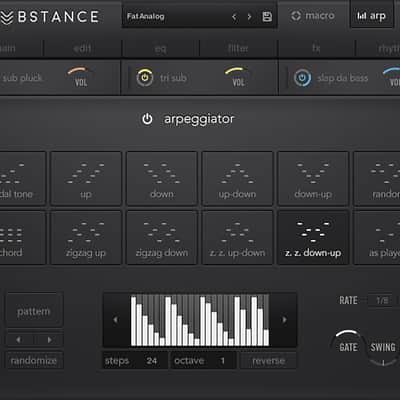Select the random arpeggio mode
This screenshot has width=400, height=400.
pos(377,178)
